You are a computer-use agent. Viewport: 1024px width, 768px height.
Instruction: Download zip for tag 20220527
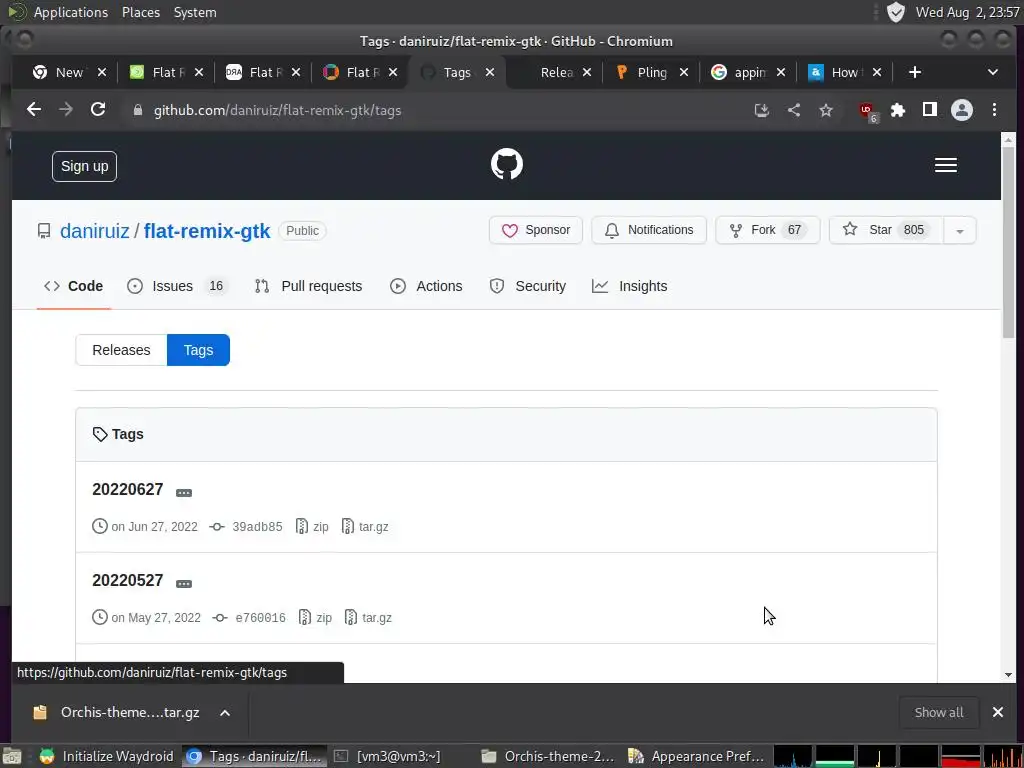(x=315, y=618)
